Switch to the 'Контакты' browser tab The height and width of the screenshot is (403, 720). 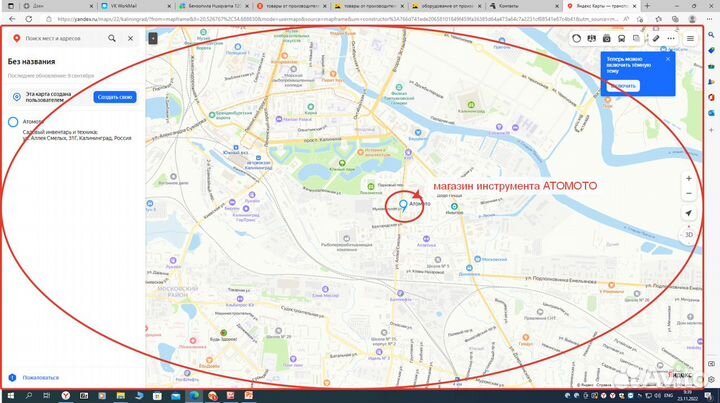[524, 6]
